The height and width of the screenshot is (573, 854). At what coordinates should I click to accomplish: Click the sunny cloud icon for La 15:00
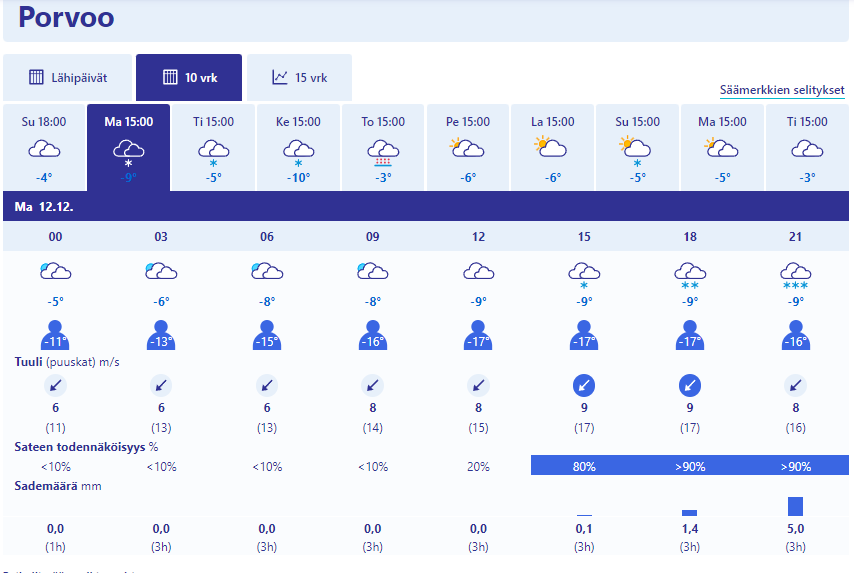click(x=552, y=148)
